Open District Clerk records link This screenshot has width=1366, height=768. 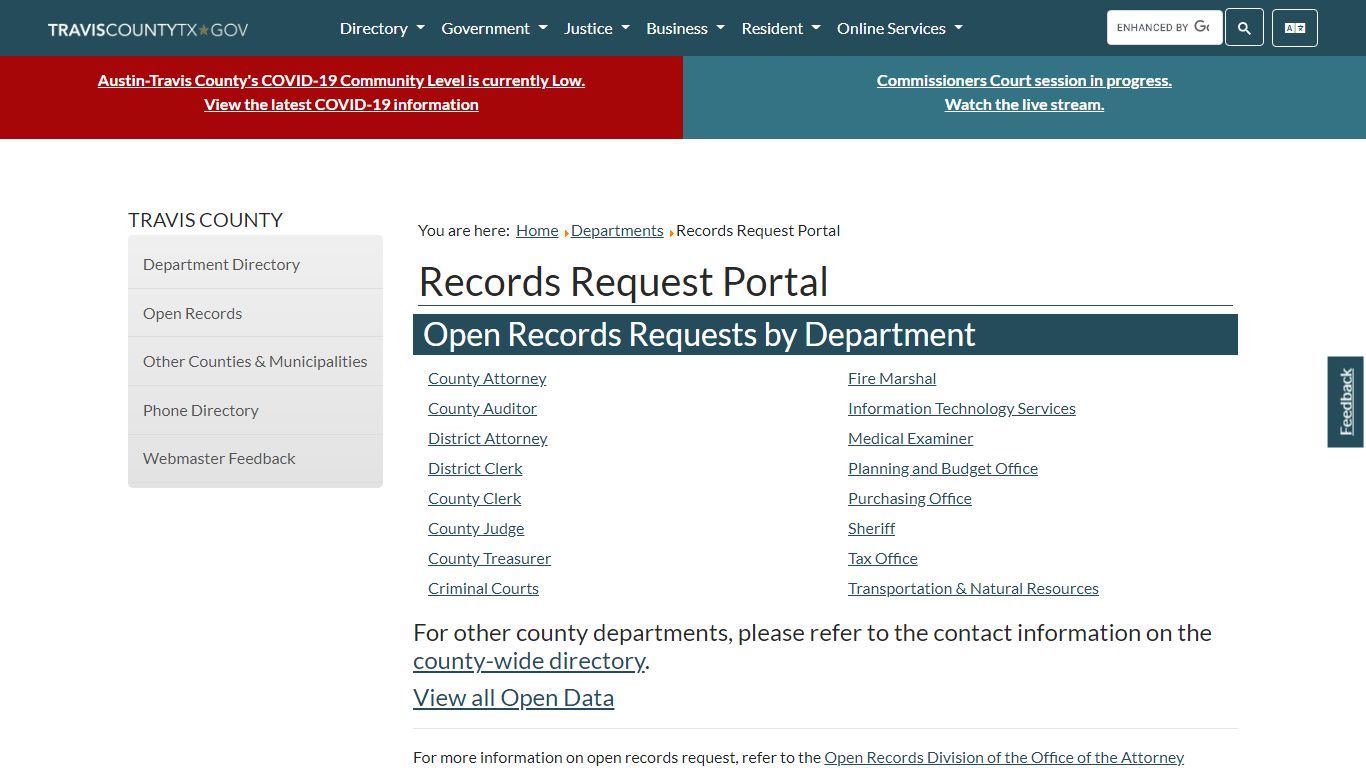click(475, 468)
